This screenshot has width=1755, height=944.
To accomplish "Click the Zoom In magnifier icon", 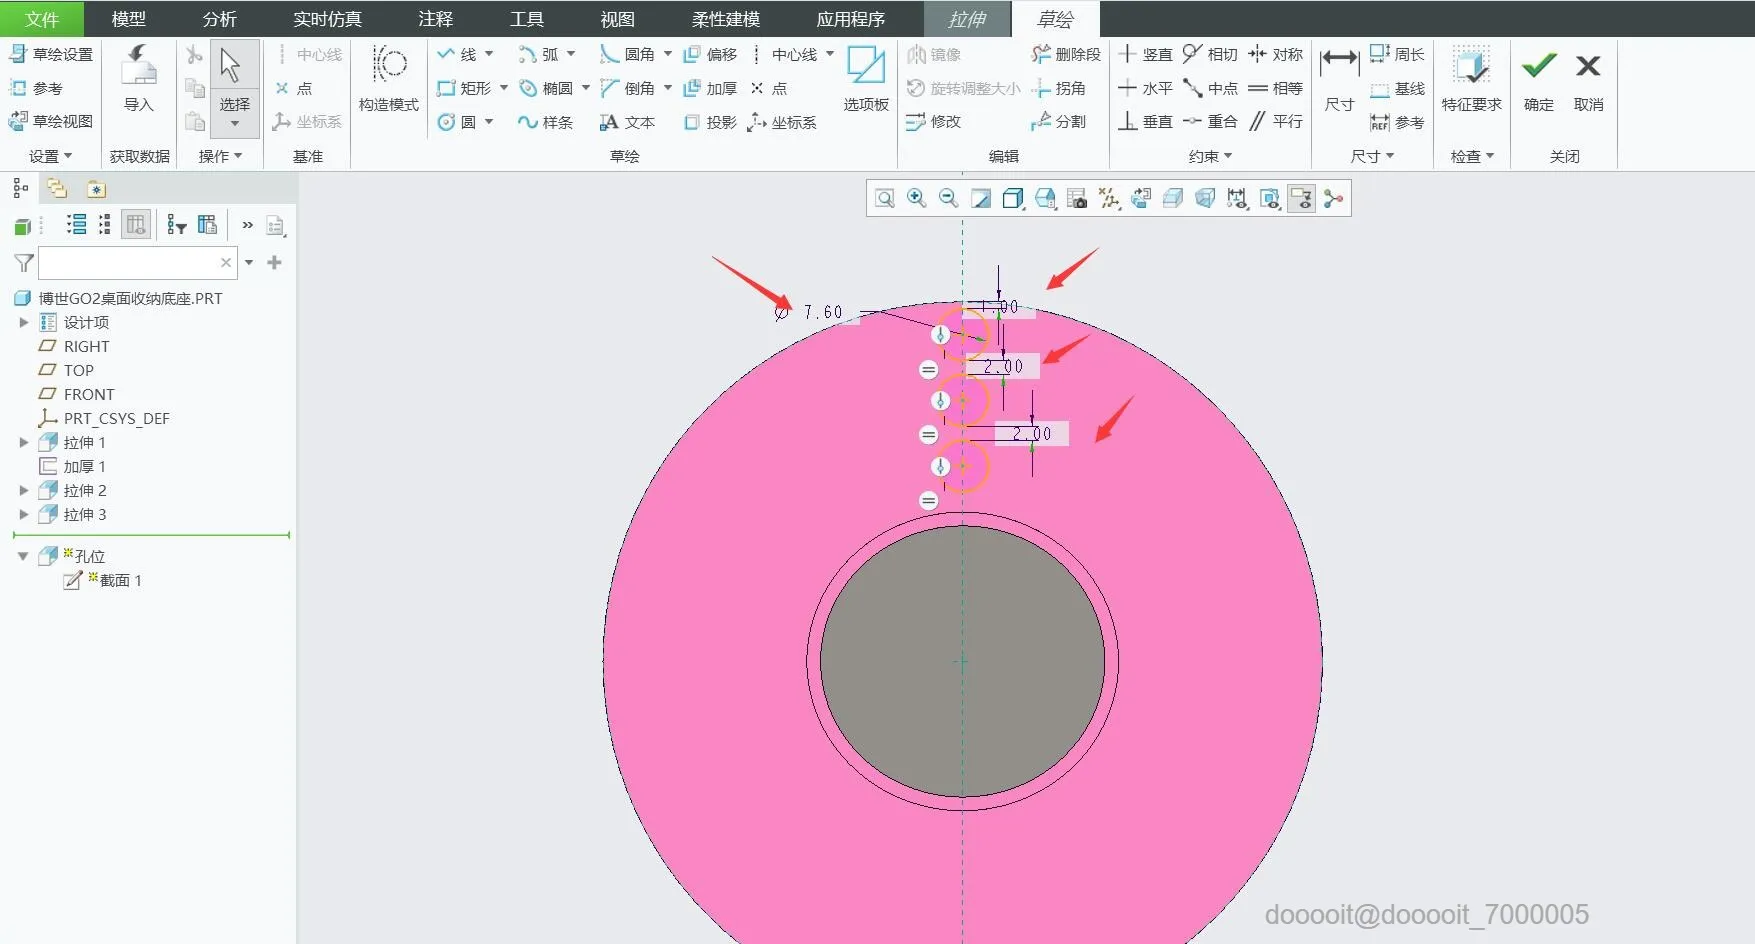I will (x=916, y=199).
